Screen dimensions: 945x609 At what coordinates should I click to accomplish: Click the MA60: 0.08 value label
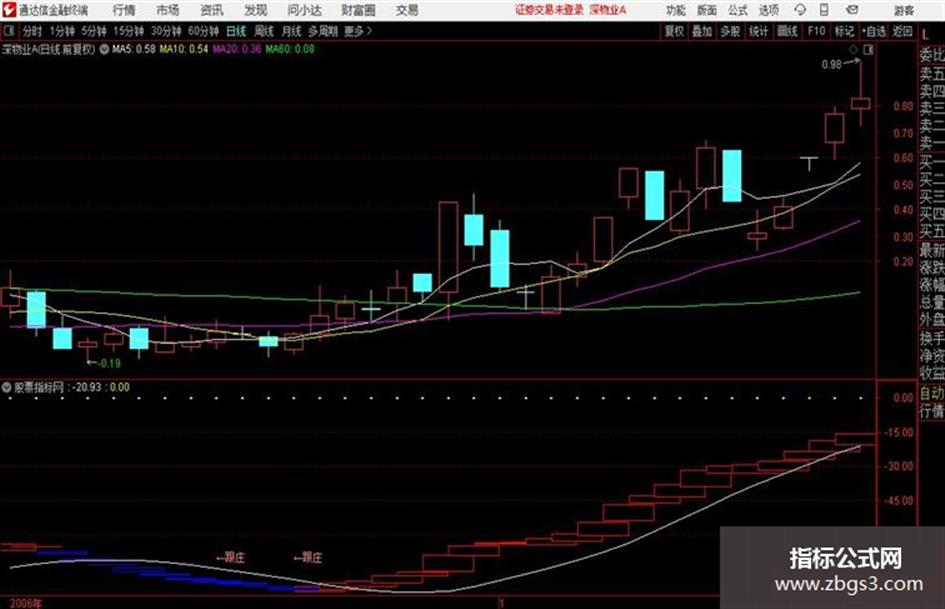(290, 49)
